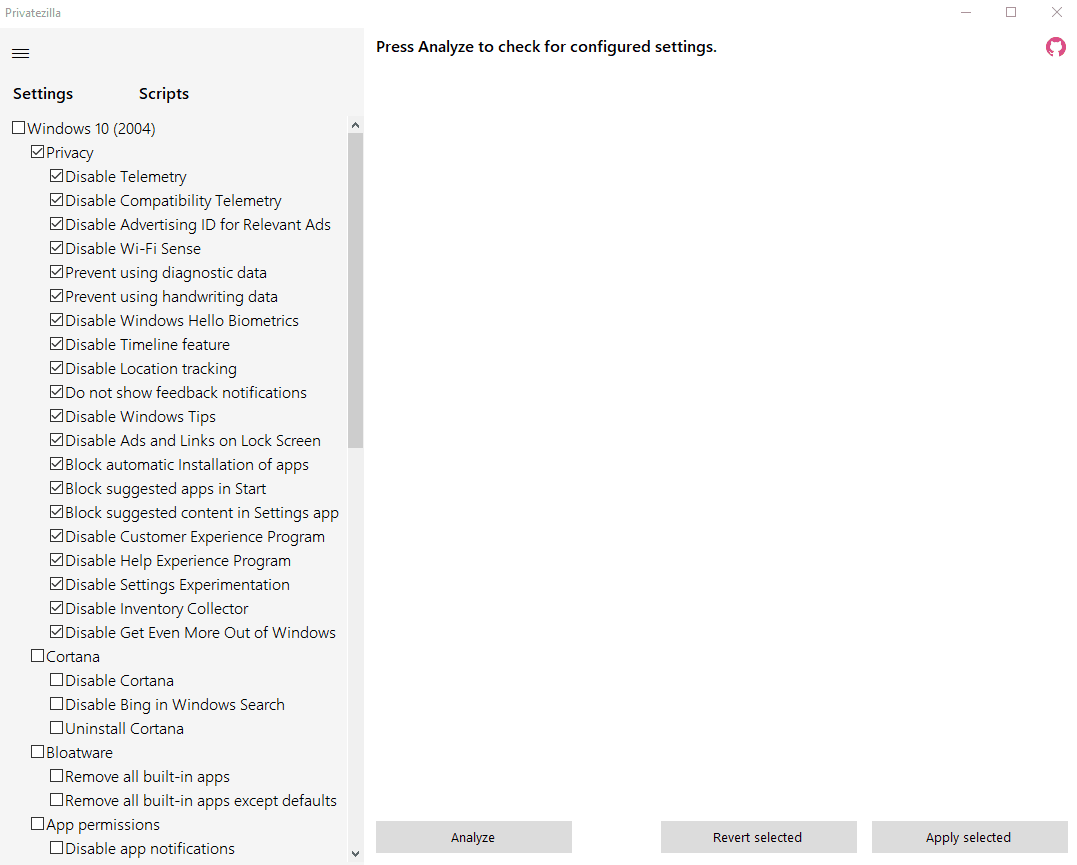The width and height of the screenshot is (1077, 865).
Task: Open the hamburger menu
Action: point(21,54)
